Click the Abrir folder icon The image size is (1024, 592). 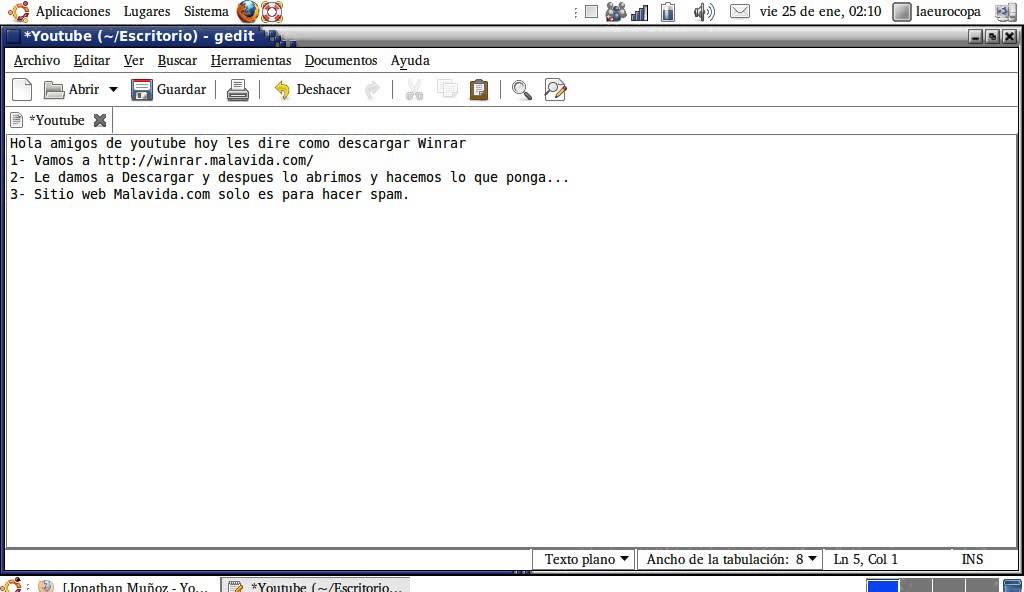click(x=54, y=90)
